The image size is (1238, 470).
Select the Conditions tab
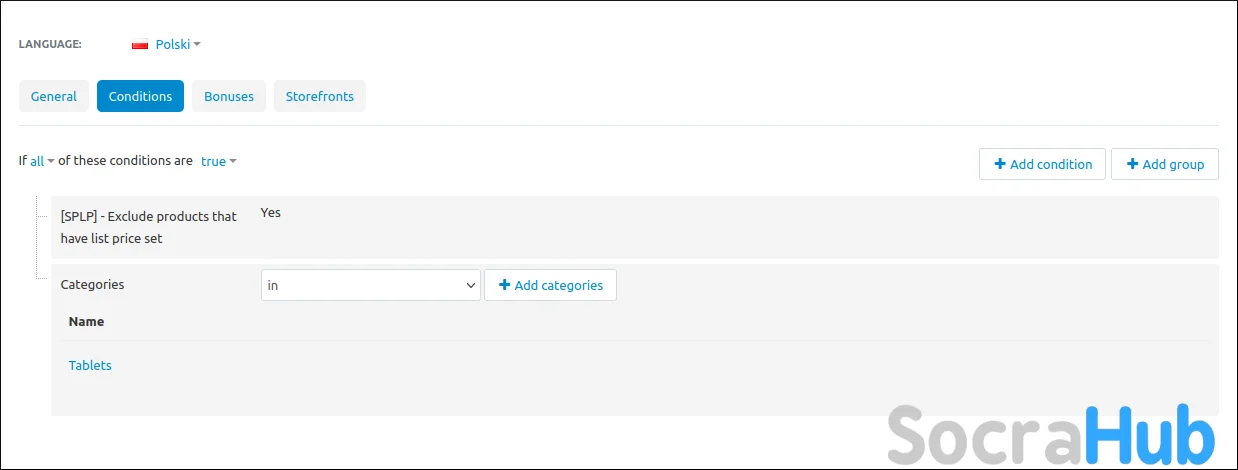140,96
